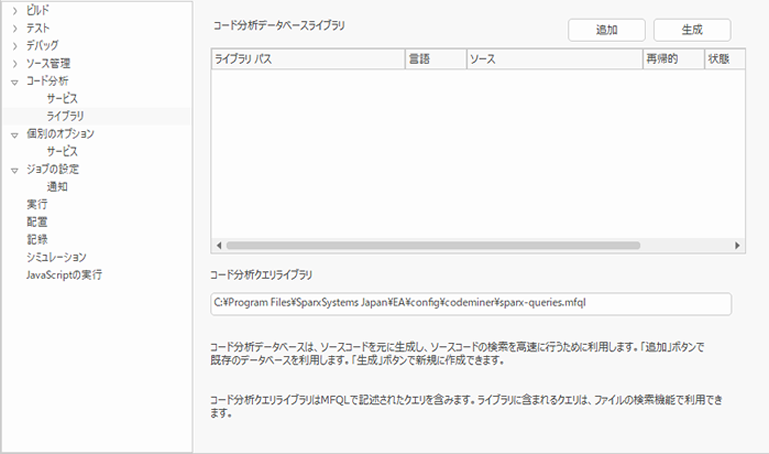
Task: Expand the テスト tree node
Action: click(x=14, y=28)
